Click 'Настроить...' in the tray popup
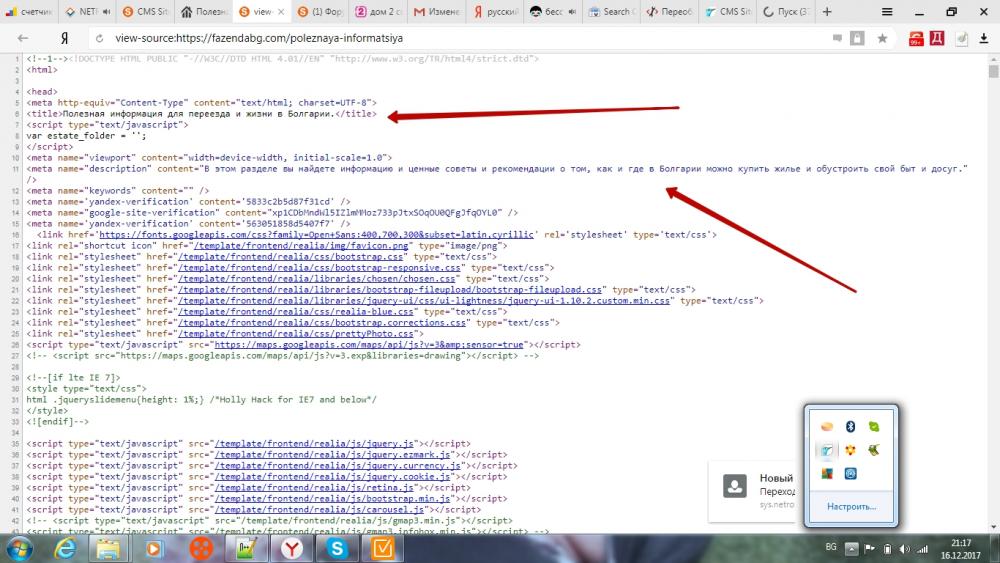1000x563 pixels. (x=851, y=507)
